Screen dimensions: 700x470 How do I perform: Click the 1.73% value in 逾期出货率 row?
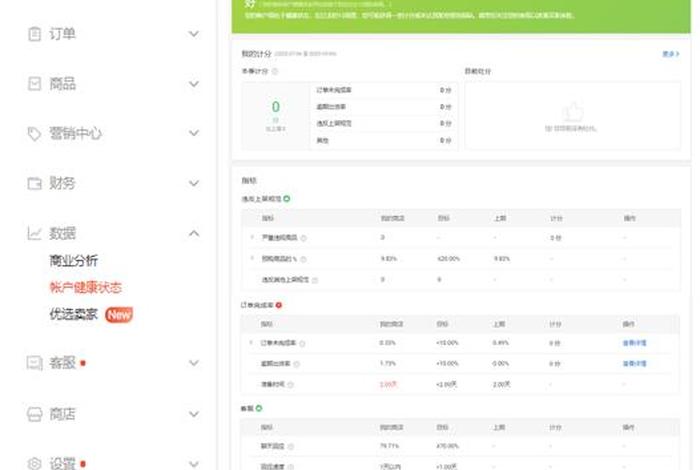pyautogui.click(x=388, y=363)
